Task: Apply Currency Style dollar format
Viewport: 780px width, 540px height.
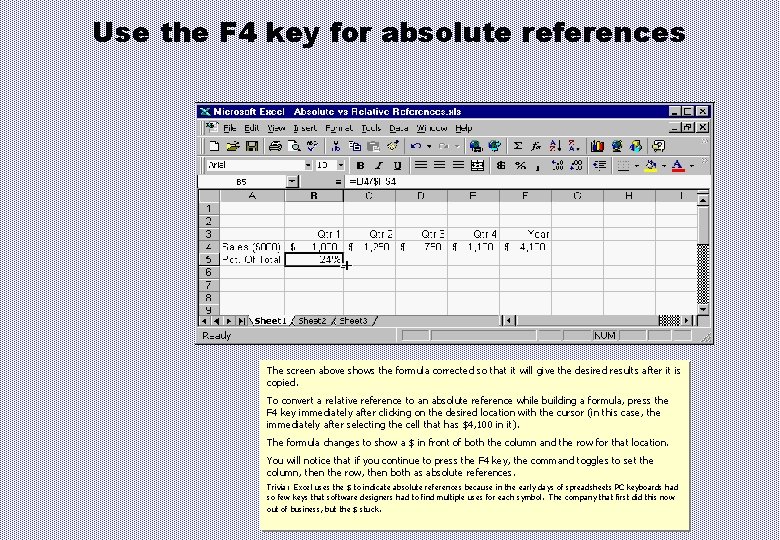Action: coord(501,166)
